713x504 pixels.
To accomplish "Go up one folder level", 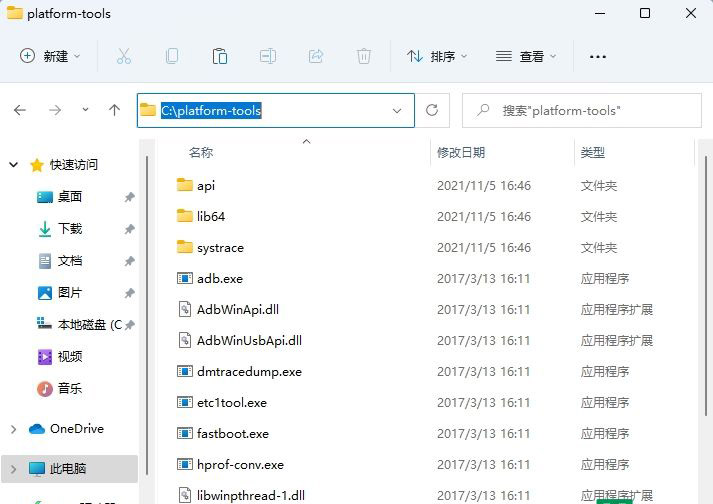I will 115,110.
